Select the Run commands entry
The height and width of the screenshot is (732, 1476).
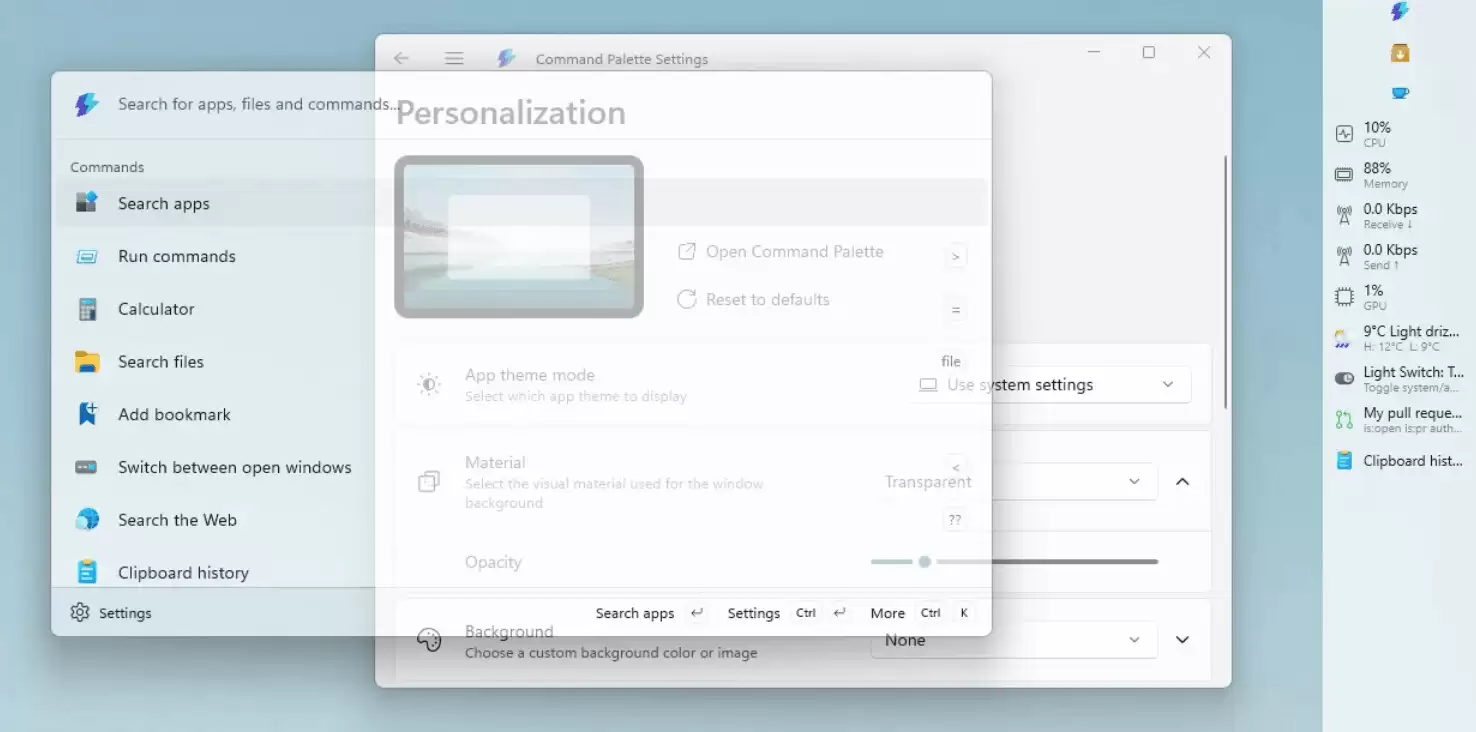point(176,257)
